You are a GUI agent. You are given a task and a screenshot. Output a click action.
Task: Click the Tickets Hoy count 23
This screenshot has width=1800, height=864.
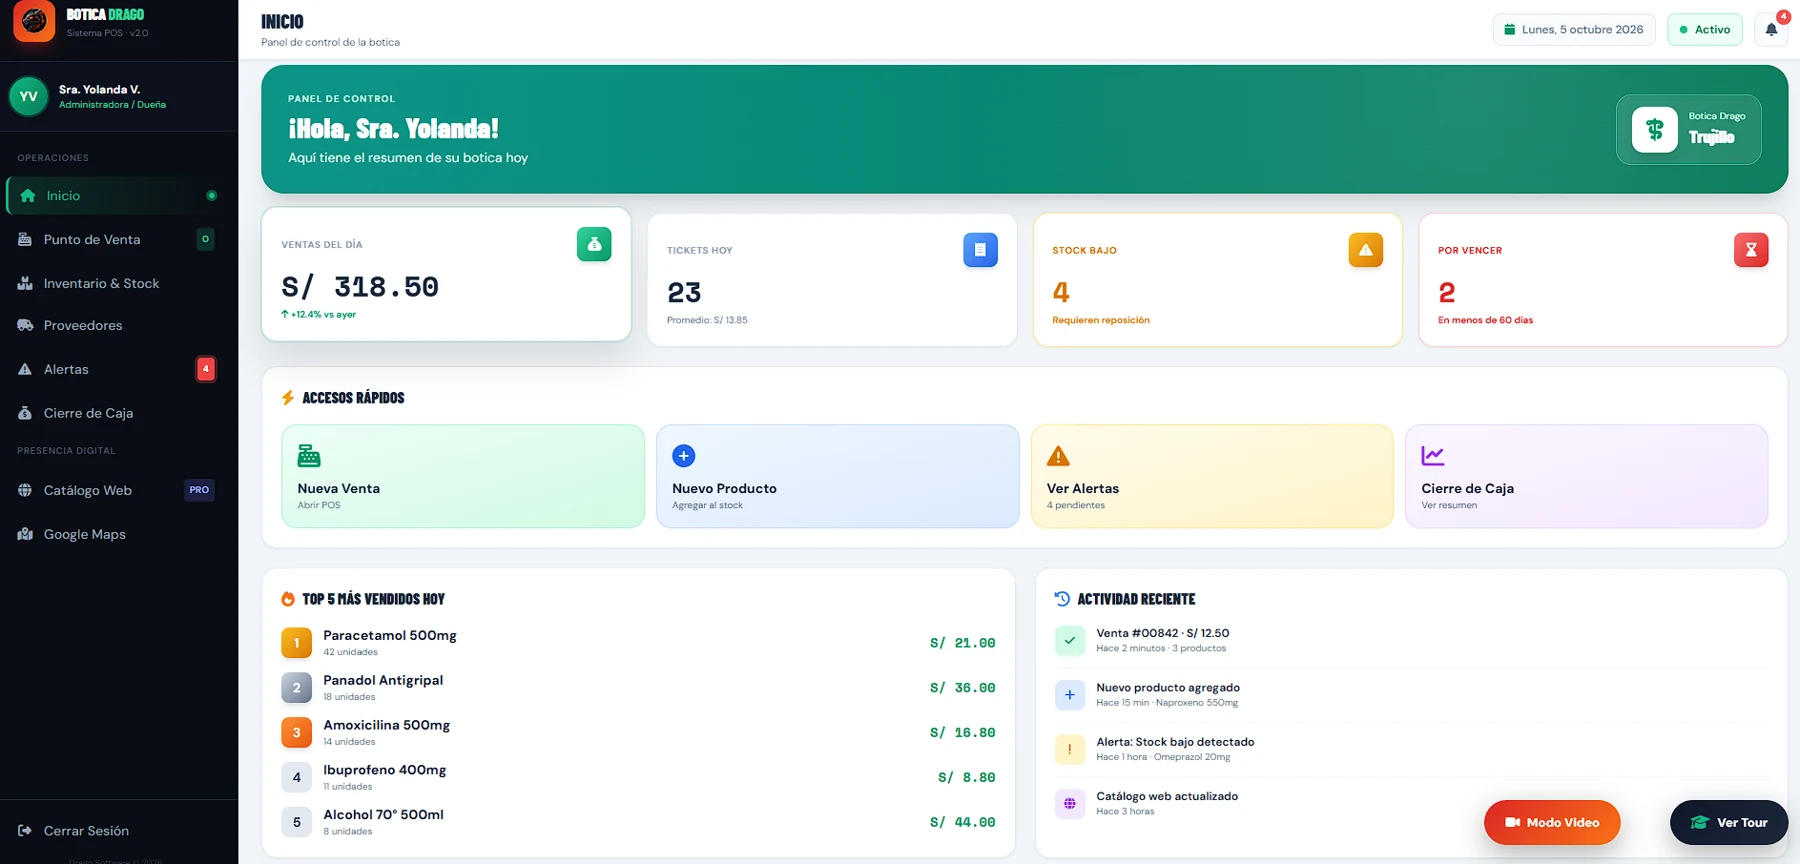coord(684,293)
